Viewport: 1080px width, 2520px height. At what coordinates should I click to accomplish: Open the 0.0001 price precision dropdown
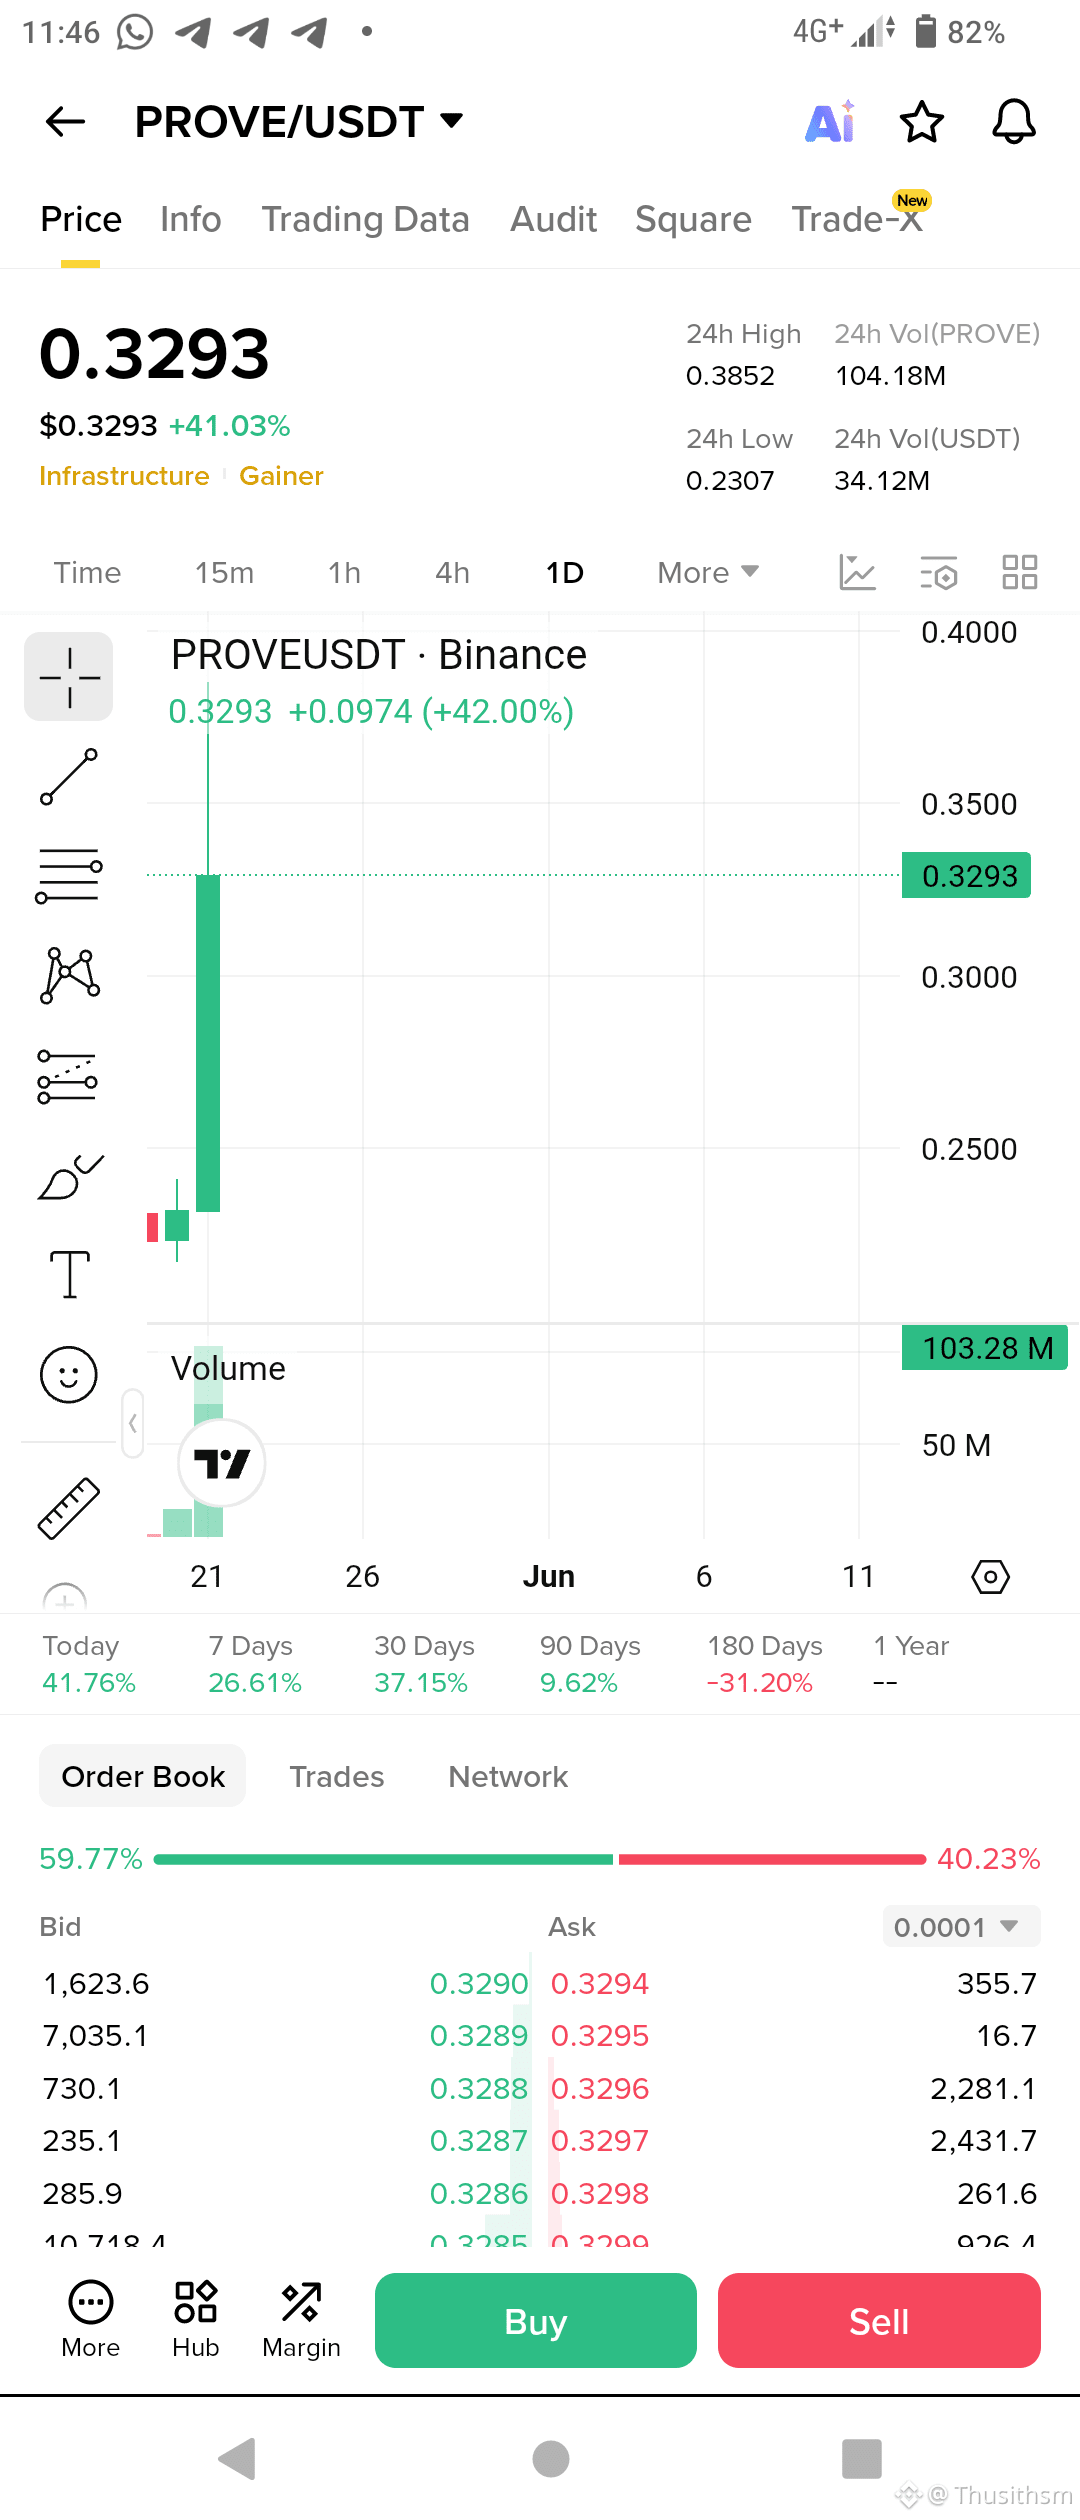pyautogui.click(x=961, y=1926)
